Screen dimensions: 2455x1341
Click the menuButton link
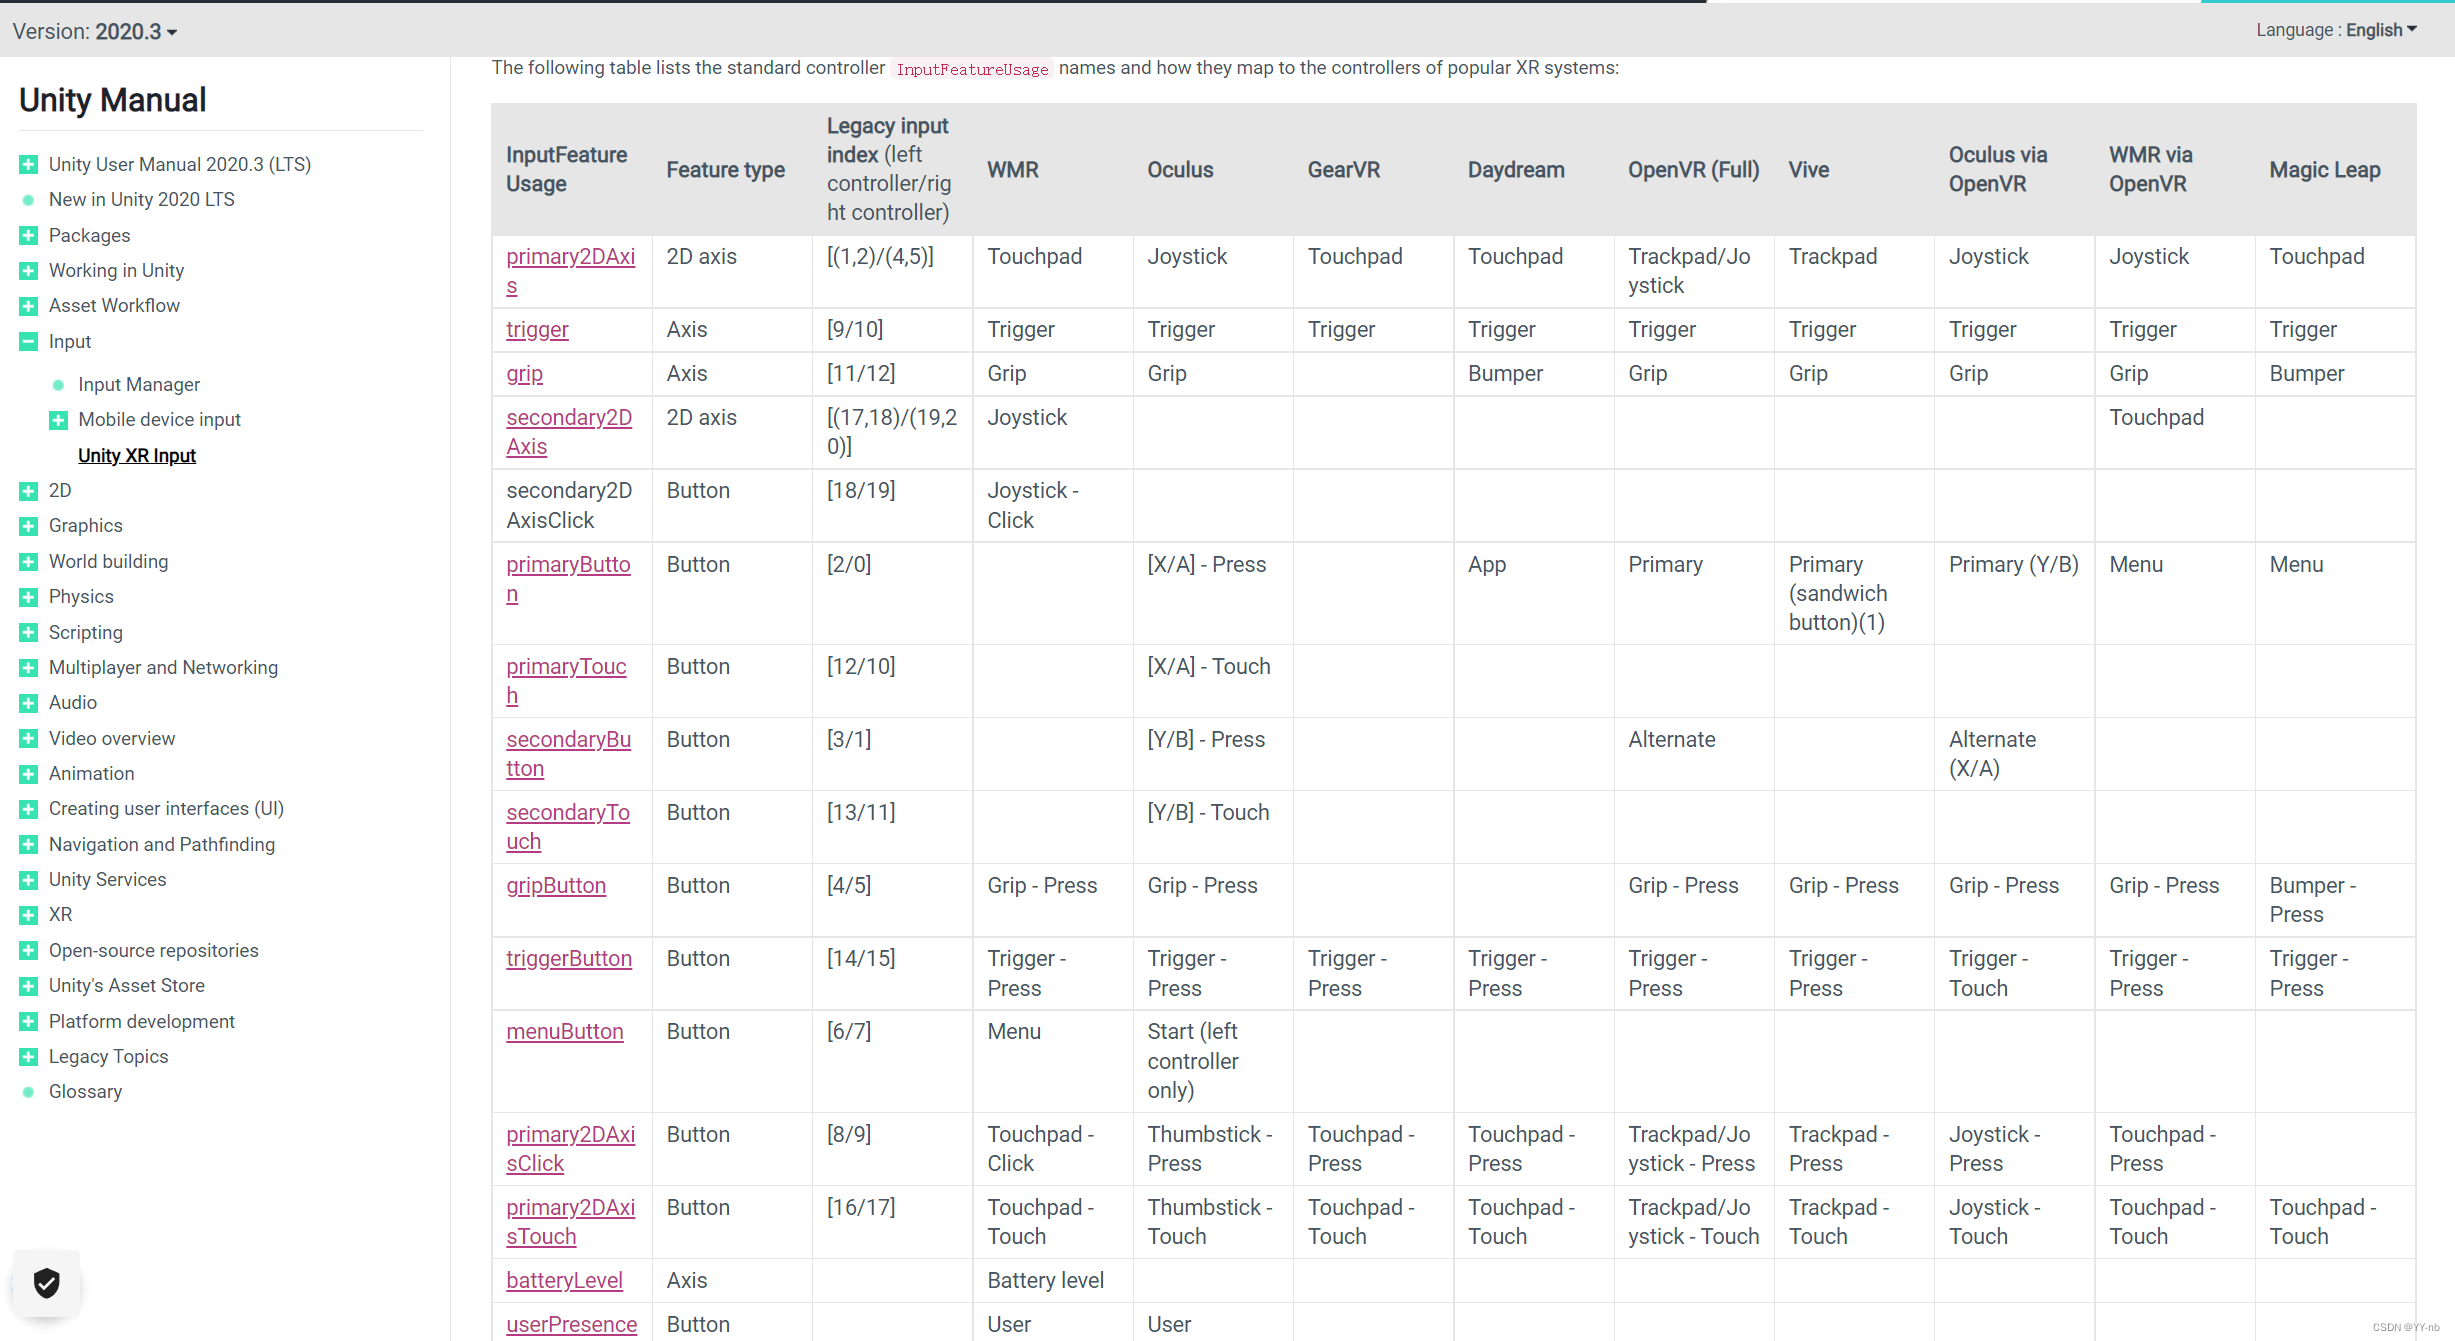click(564, 1032)
